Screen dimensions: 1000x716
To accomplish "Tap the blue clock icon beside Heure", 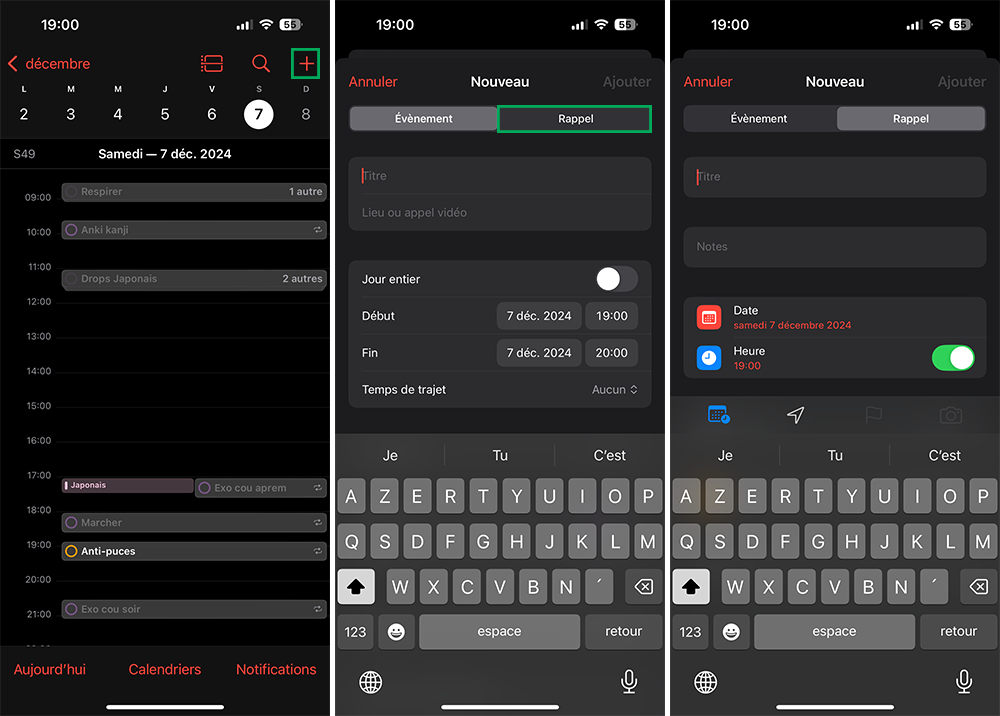I will [709, 358].
